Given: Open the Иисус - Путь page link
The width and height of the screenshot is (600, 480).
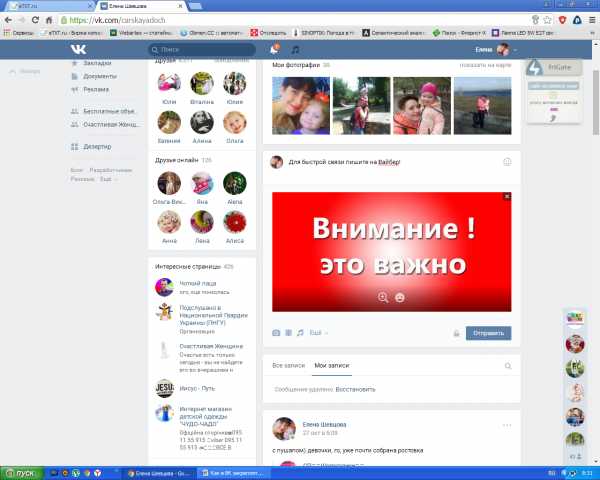Looking at the screenshot, I should 197,388.
